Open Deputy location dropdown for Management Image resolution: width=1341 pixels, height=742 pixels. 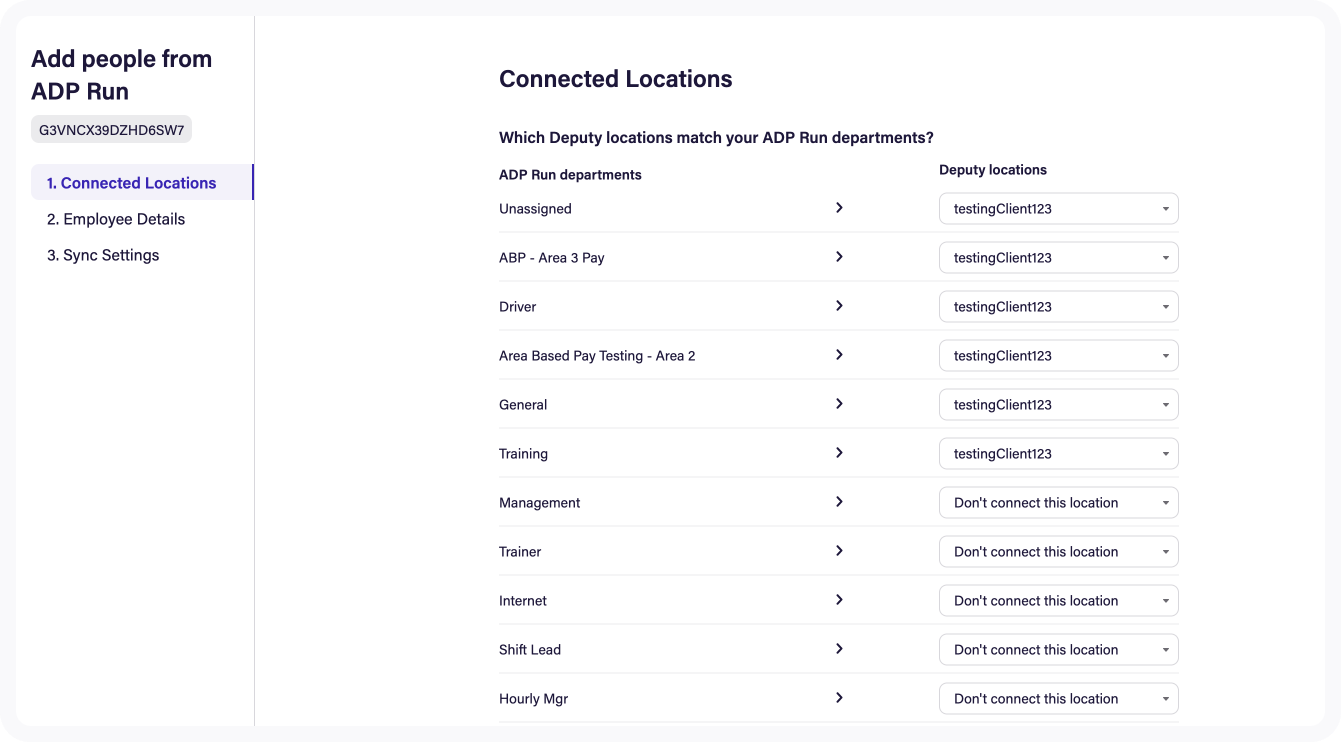click(1059, 503)
